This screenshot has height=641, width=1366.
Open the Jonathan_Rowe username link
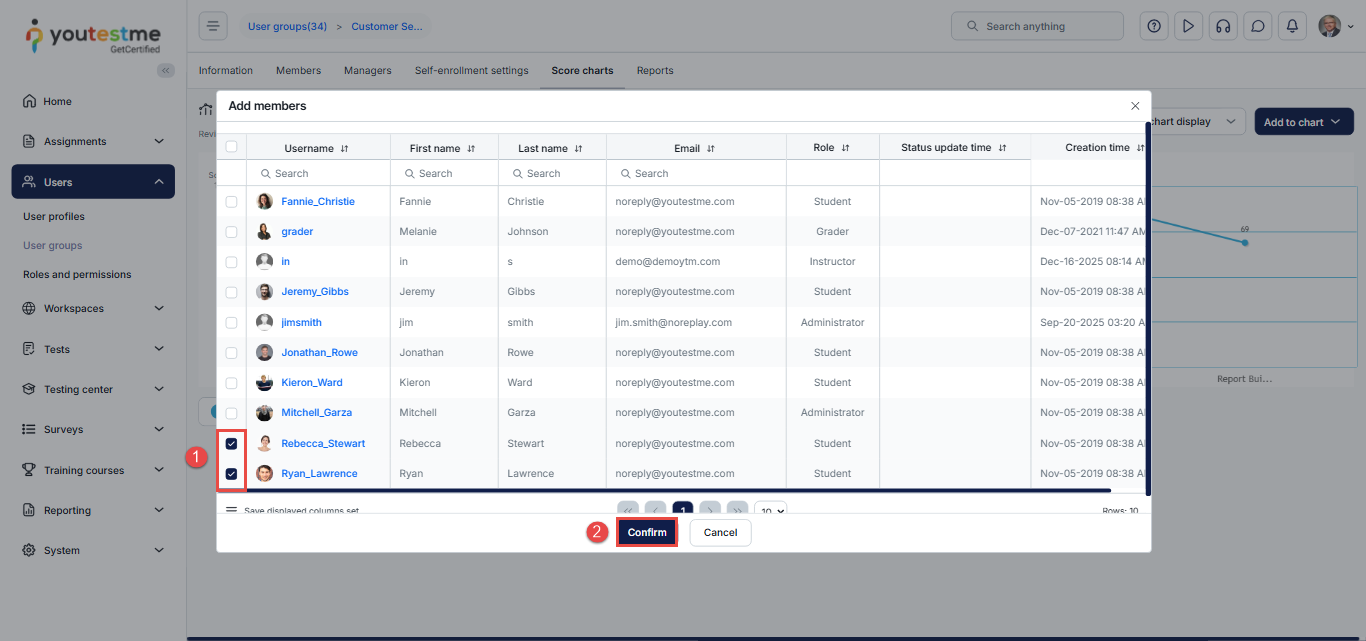pos(319,353)
